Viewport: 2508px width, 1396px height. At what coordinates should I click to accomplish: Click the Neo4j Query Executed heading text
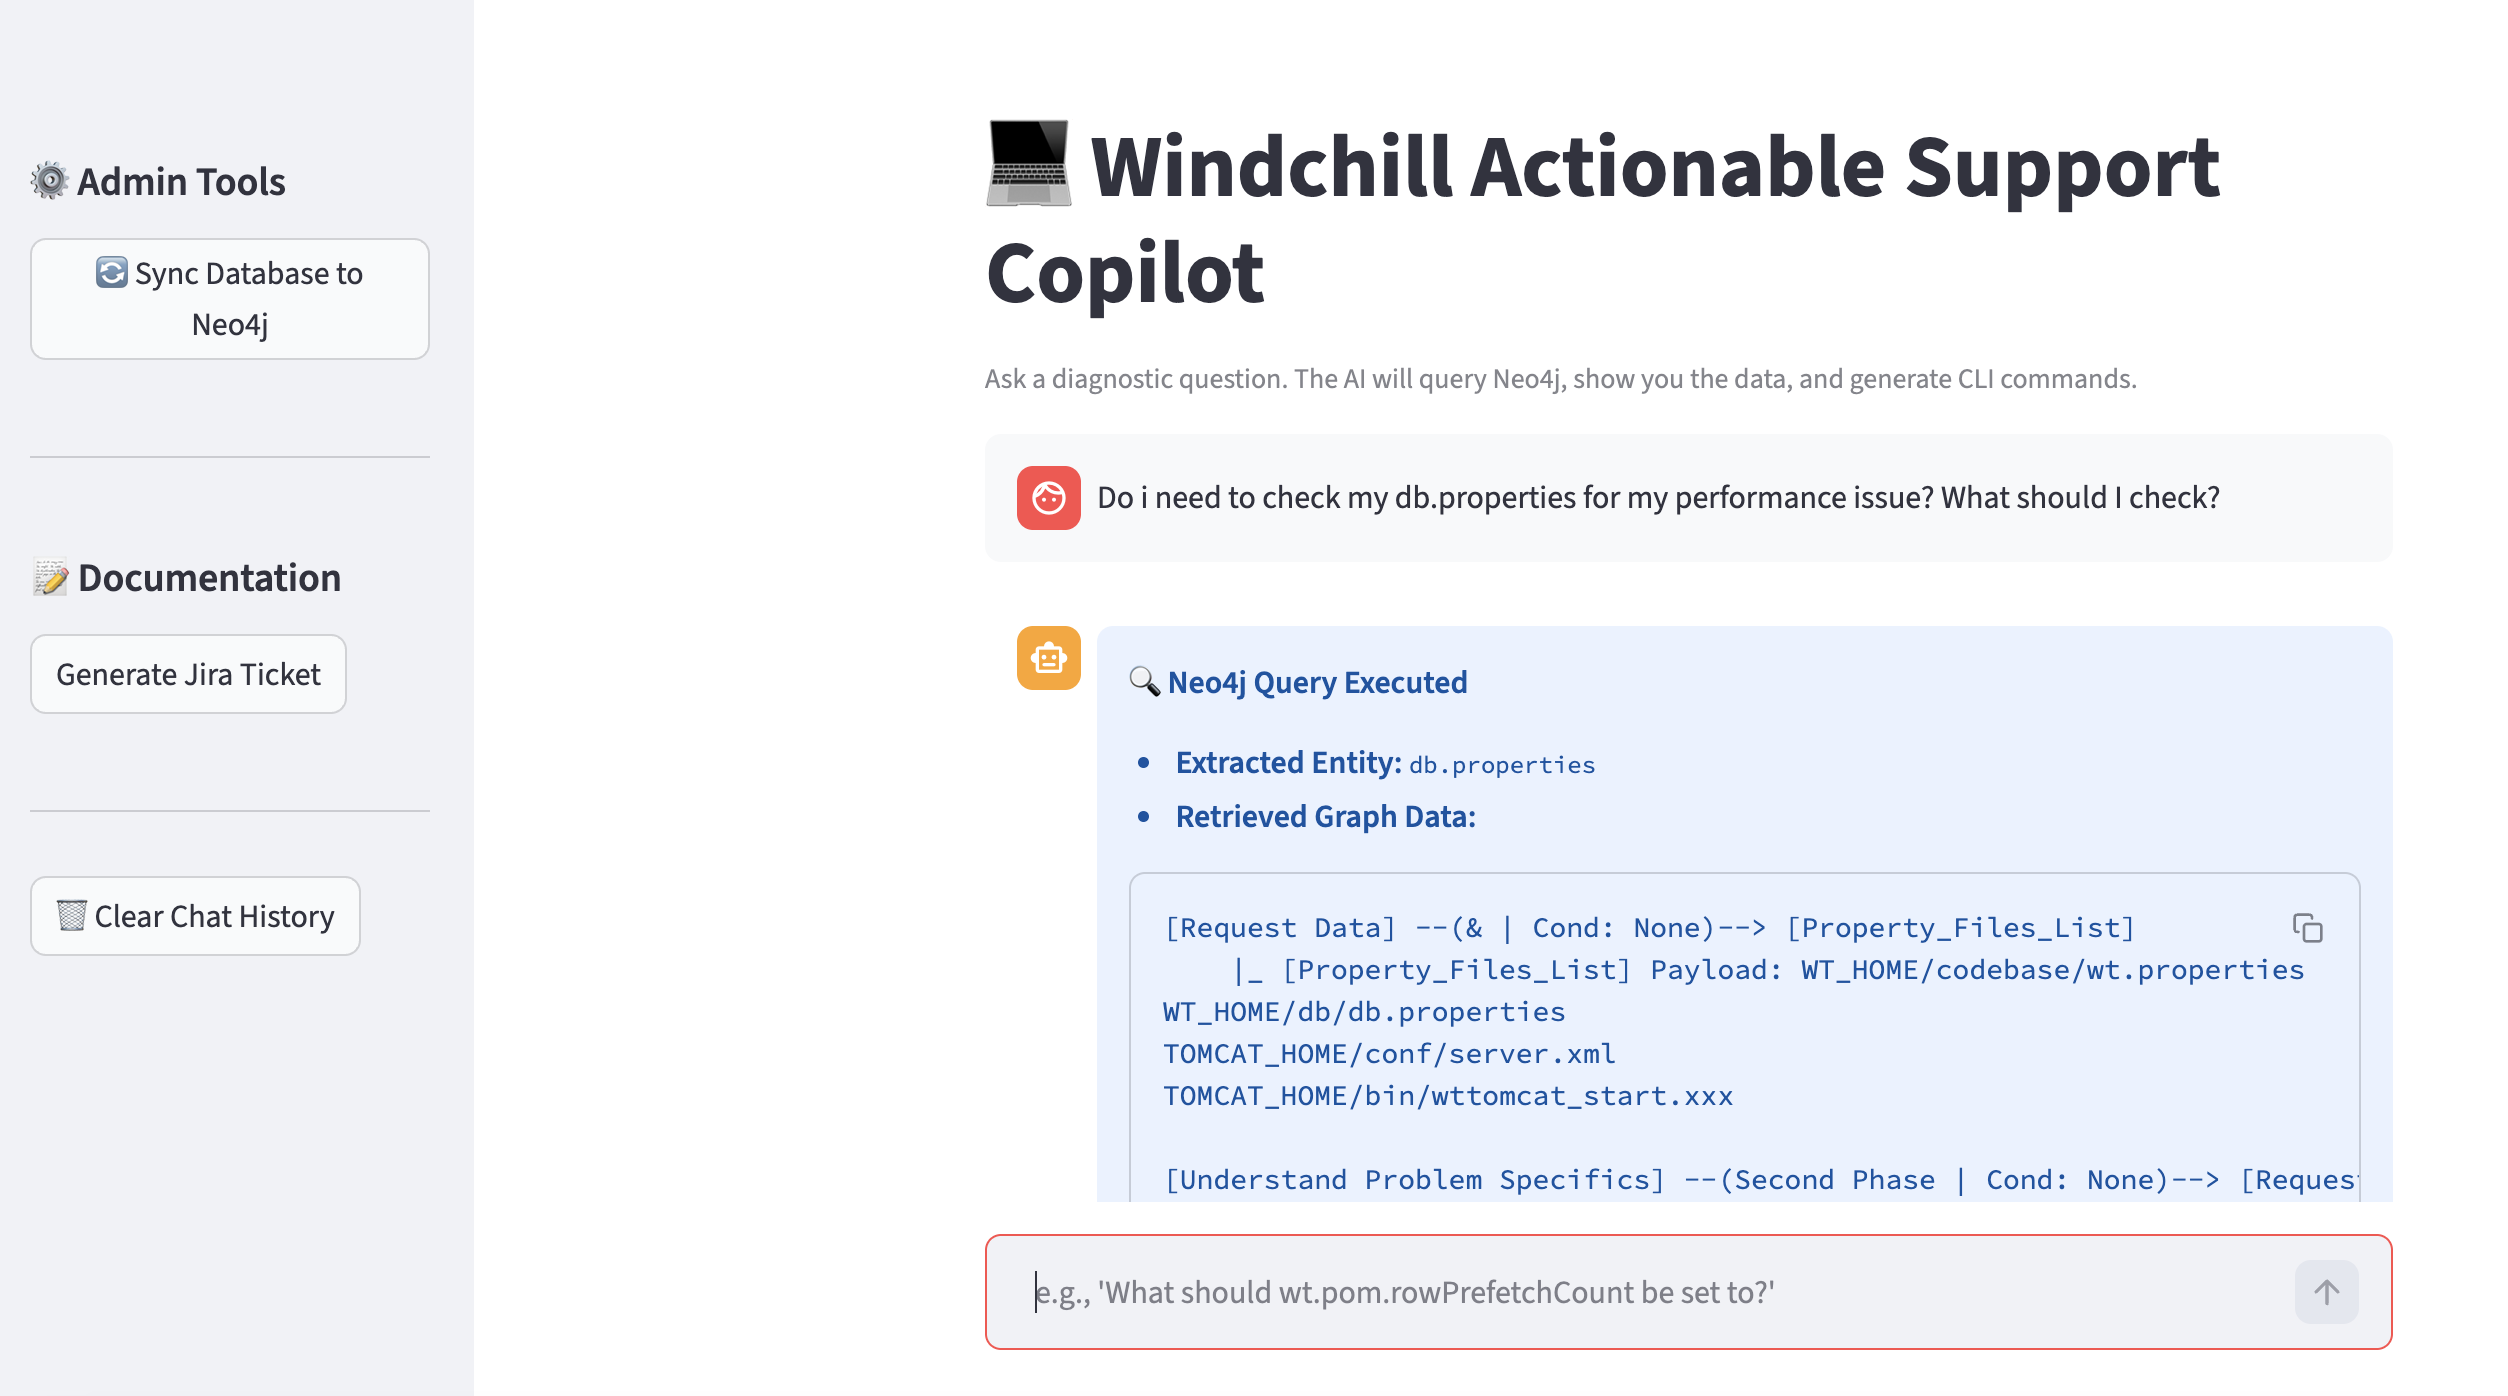tap(1317, 682)
